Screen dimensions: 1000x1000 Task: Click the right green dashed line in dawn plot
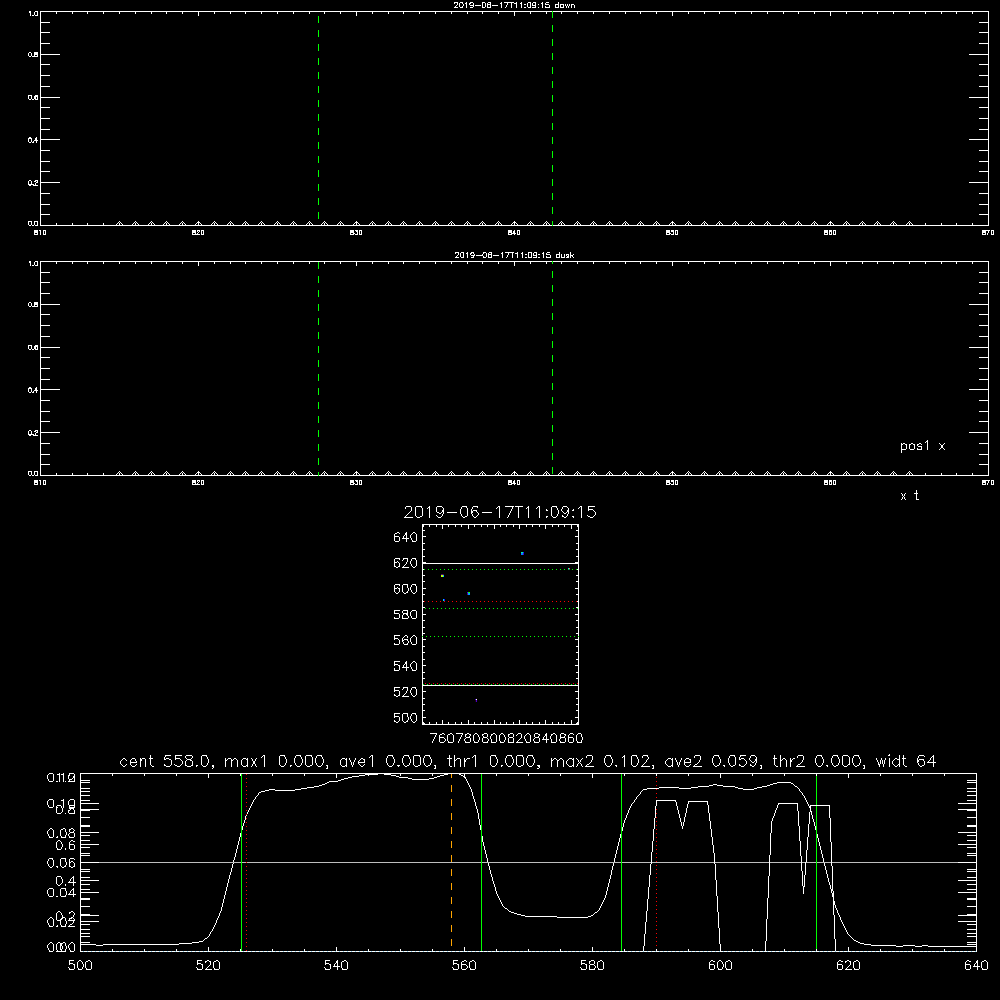pyautogui.click(x=552, y=118)
